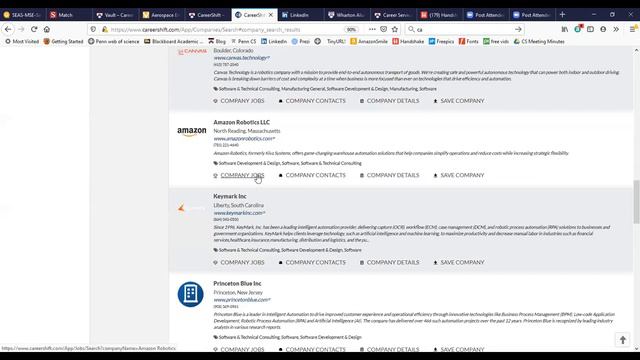Open the Prezi bookmark

pyautogui.click(x=301, y=41)
